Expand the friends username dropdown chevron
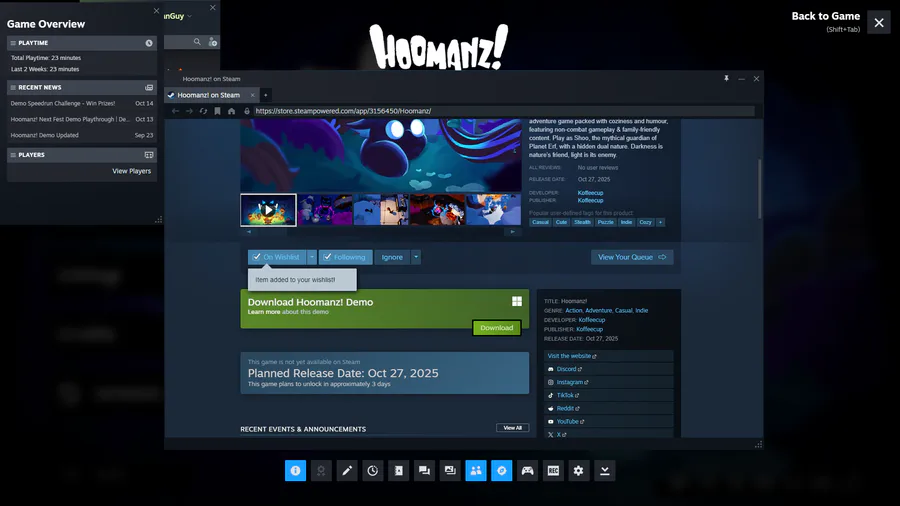 (189, 16)
